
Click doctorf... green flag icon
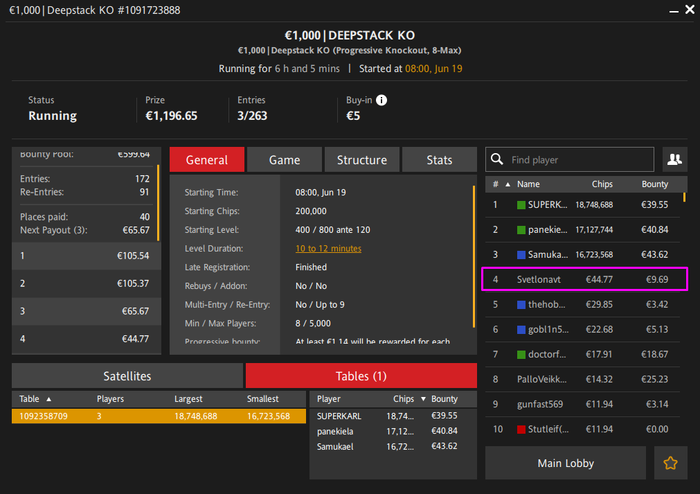(x=521, y=355)
